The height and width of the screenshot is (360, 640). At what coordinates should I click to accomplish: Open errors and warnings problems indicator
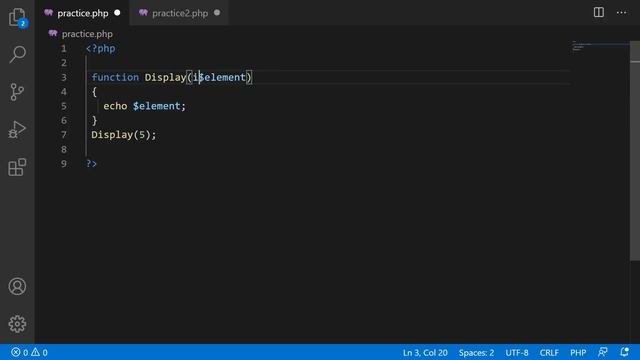click(29, 352)
